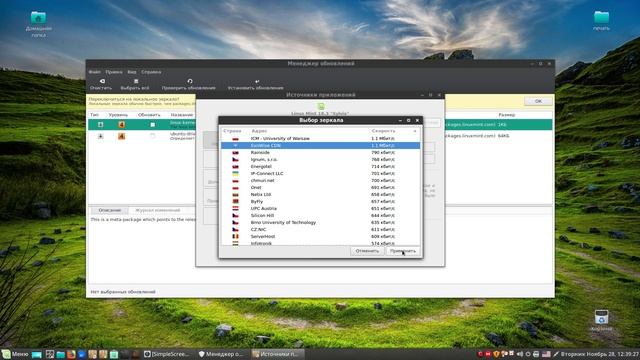
Task: Click the shield update tray icon
Action: [496, 354]
